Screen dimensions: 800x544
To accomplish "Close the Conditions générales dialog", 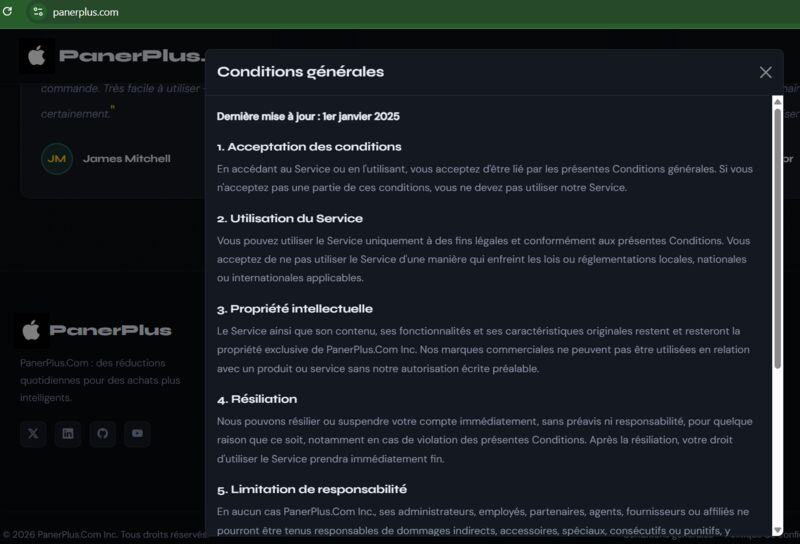I will (765, 72).
